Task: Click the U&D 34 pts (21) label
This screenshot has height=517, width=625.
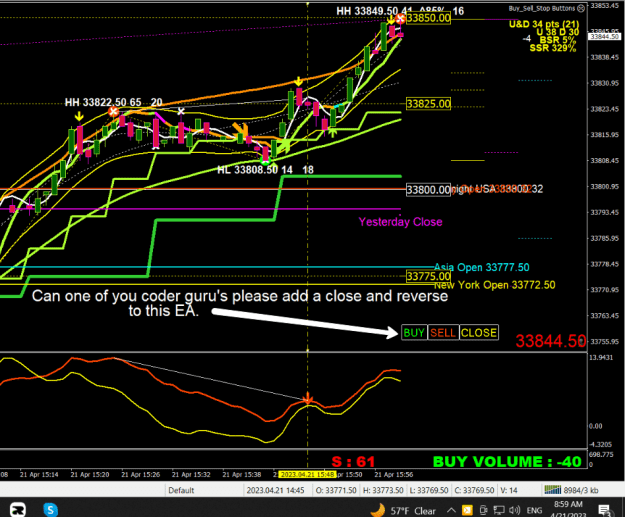Action: (x=544, y=24)
